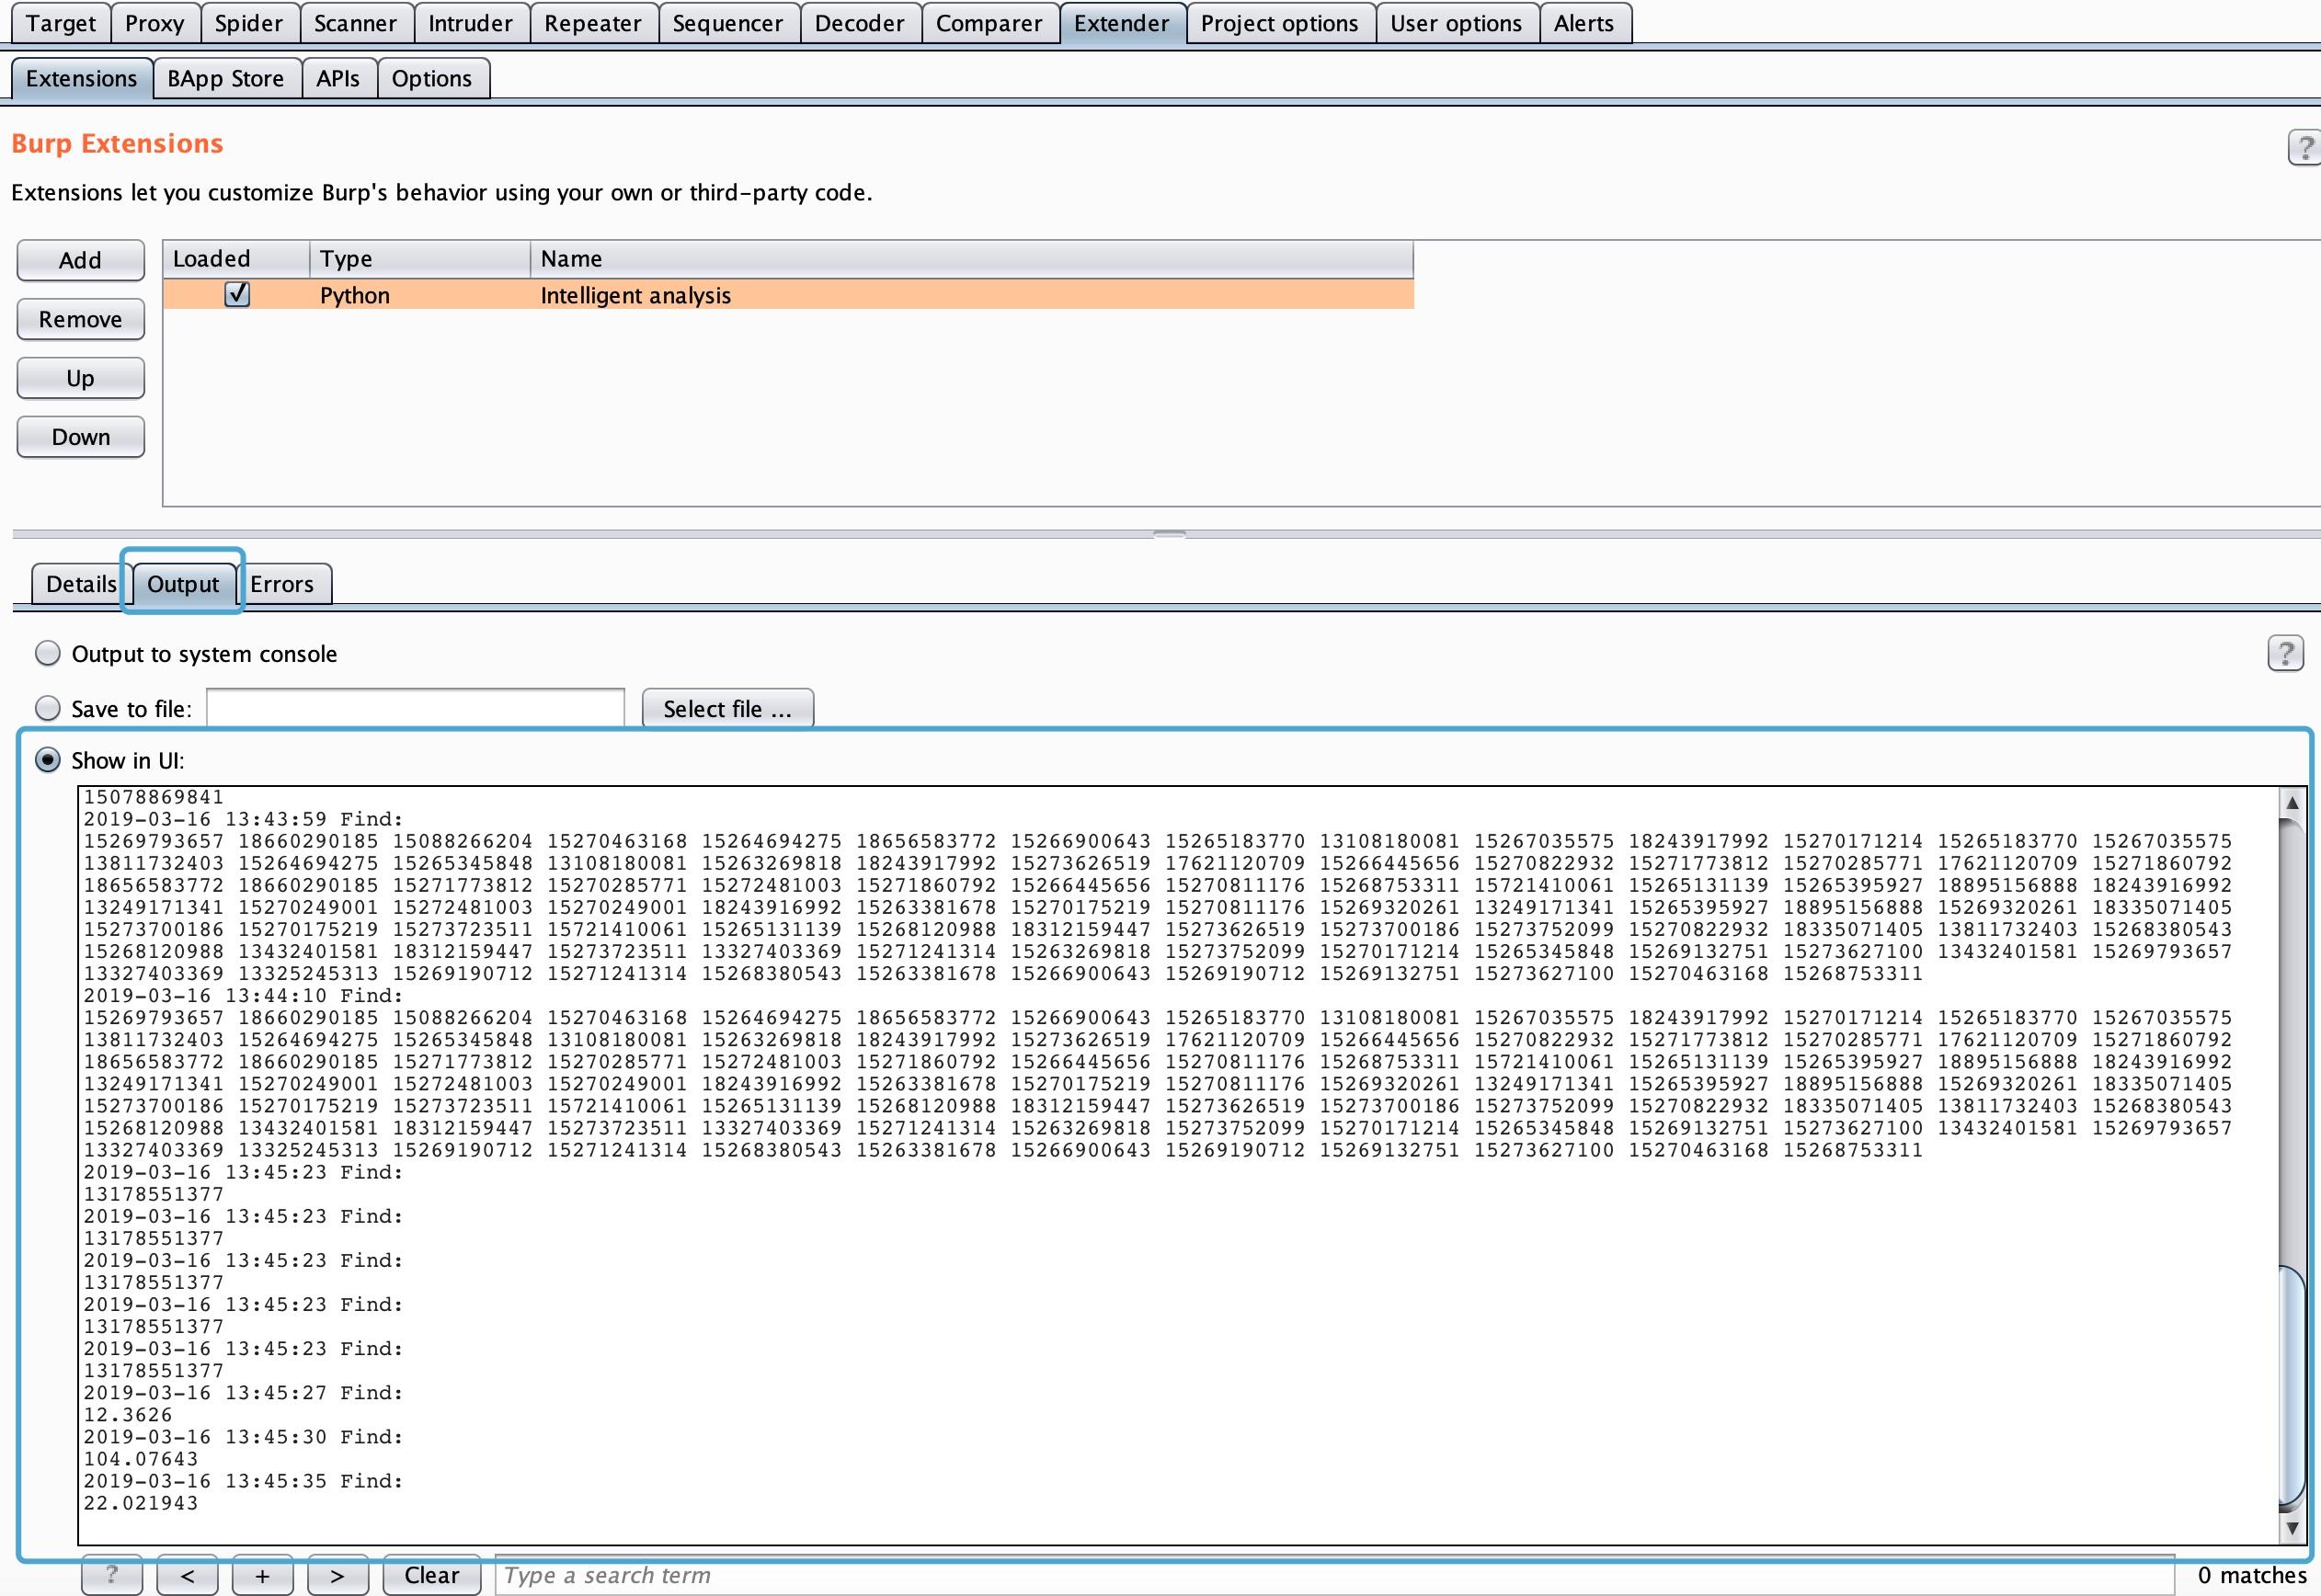Screen dimensions: 2321x1596
Task: Open the User options tab
Action: (x=1457, y=23)
